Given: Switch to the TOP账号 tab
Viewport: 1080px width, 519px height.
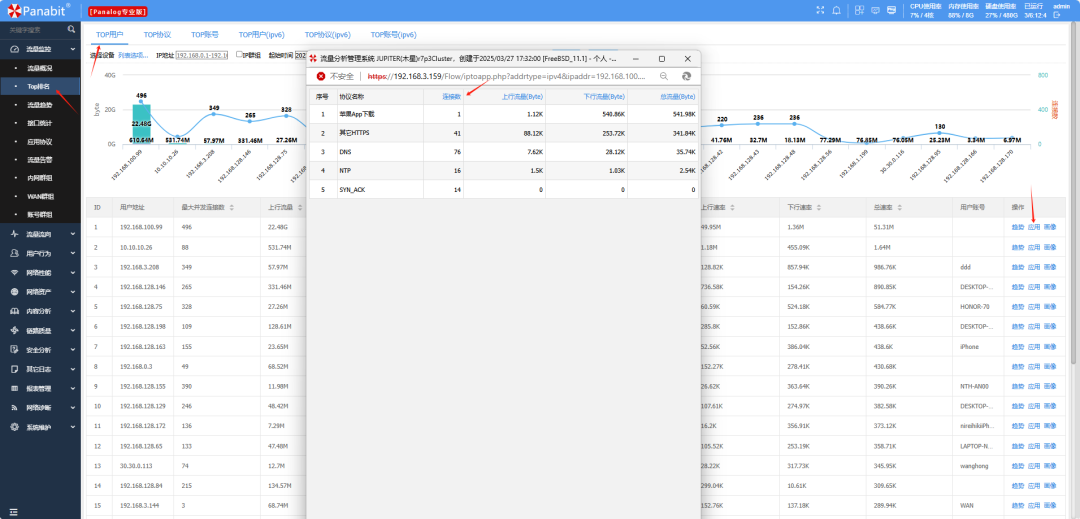Looking at the screenshot, I should (x=205, y=34).
